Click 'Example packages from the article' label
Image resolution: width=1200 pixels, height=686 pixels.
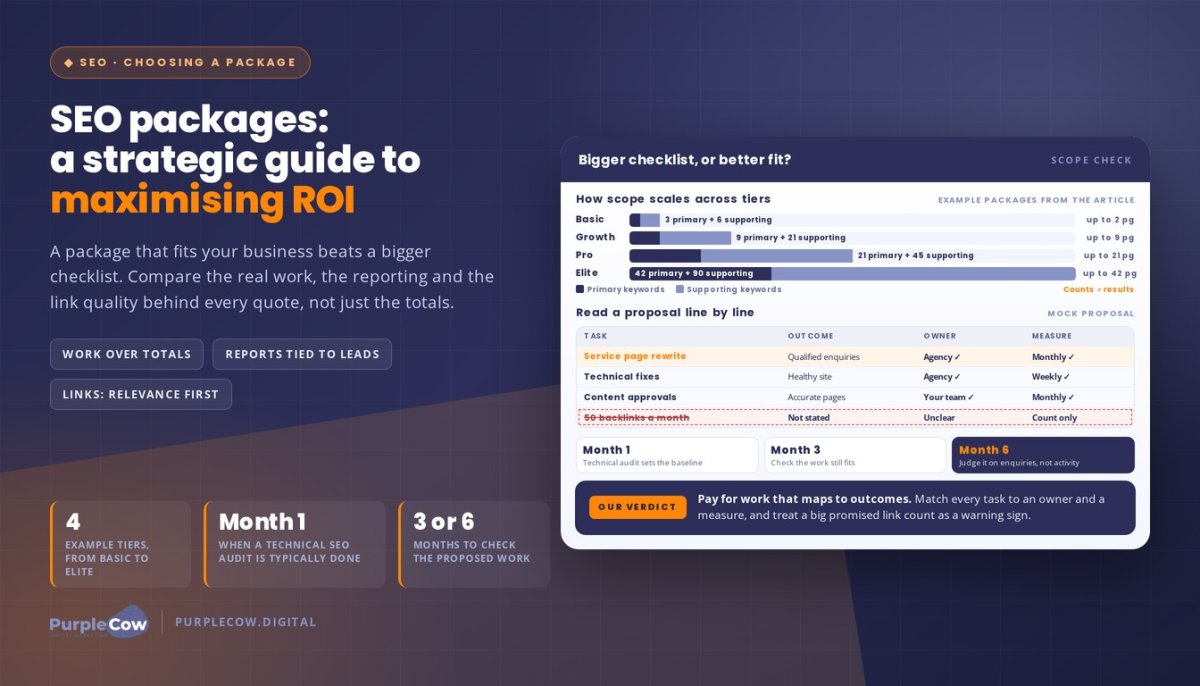coord(1036,200)
